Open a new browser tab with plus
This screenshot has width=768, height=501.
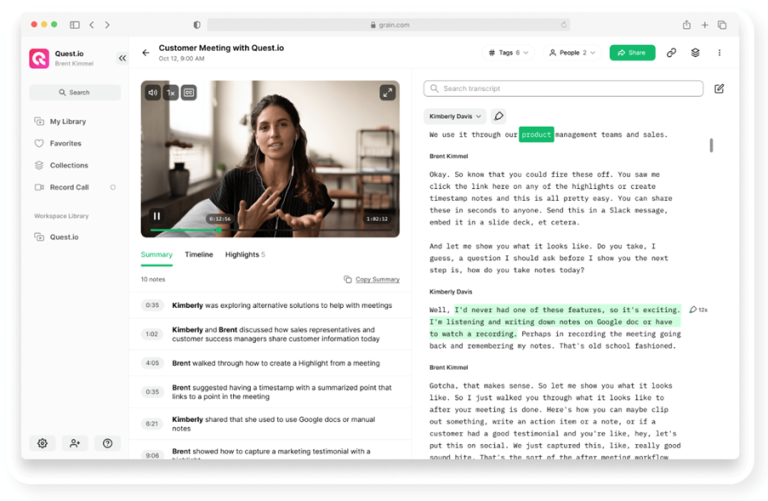pyautogui.click(x=704, y=24)
